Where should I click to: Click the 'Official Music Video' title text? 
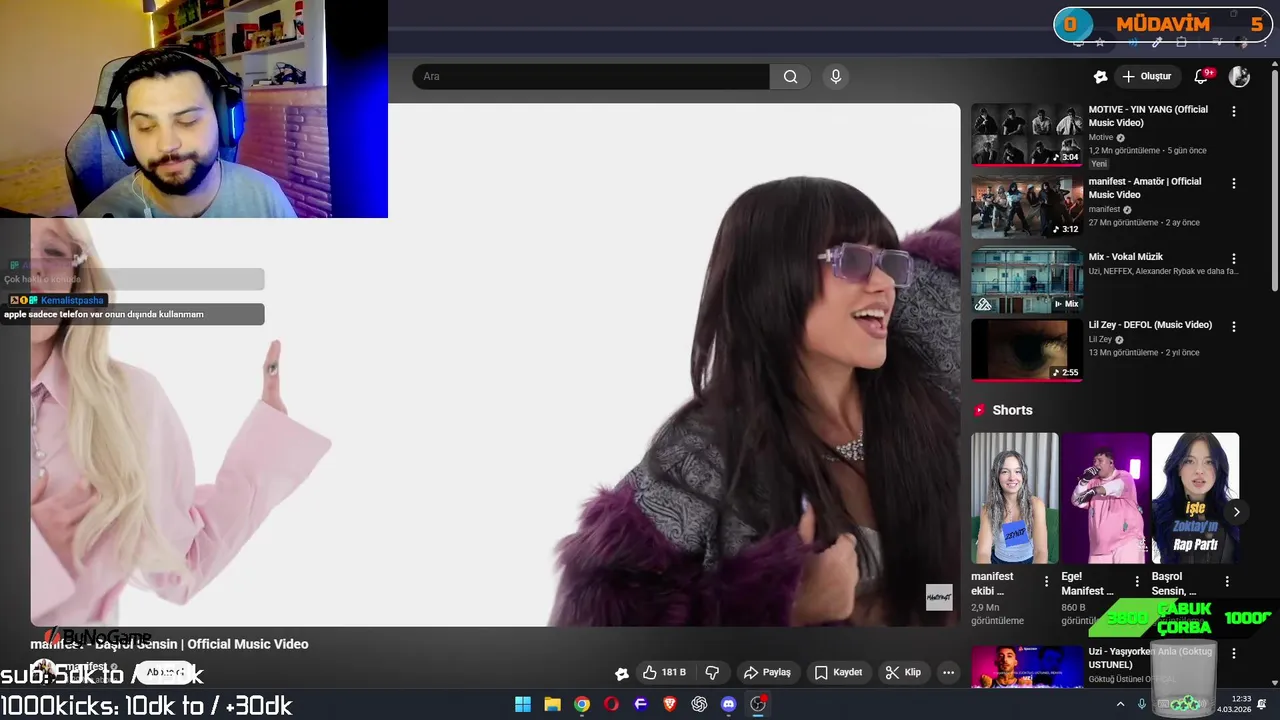(248, 645)
